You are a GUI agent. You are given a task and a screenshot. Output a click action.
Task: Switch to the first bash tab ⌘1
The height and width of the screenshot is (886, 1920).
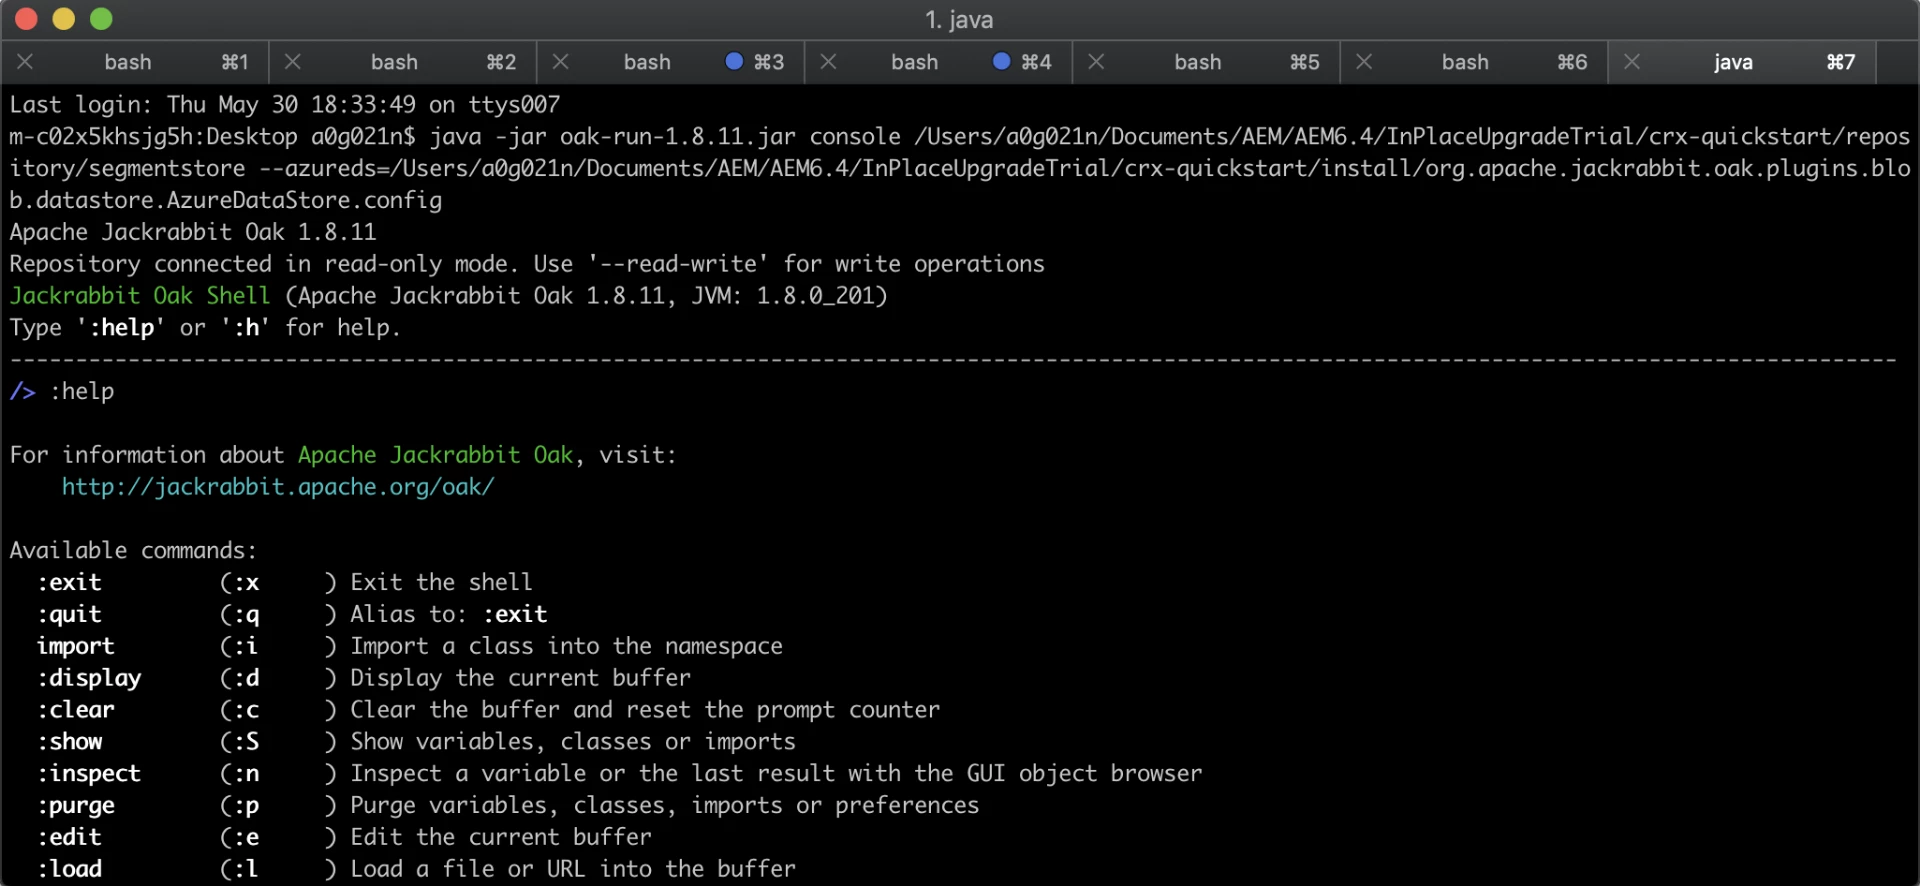[135, 62]
